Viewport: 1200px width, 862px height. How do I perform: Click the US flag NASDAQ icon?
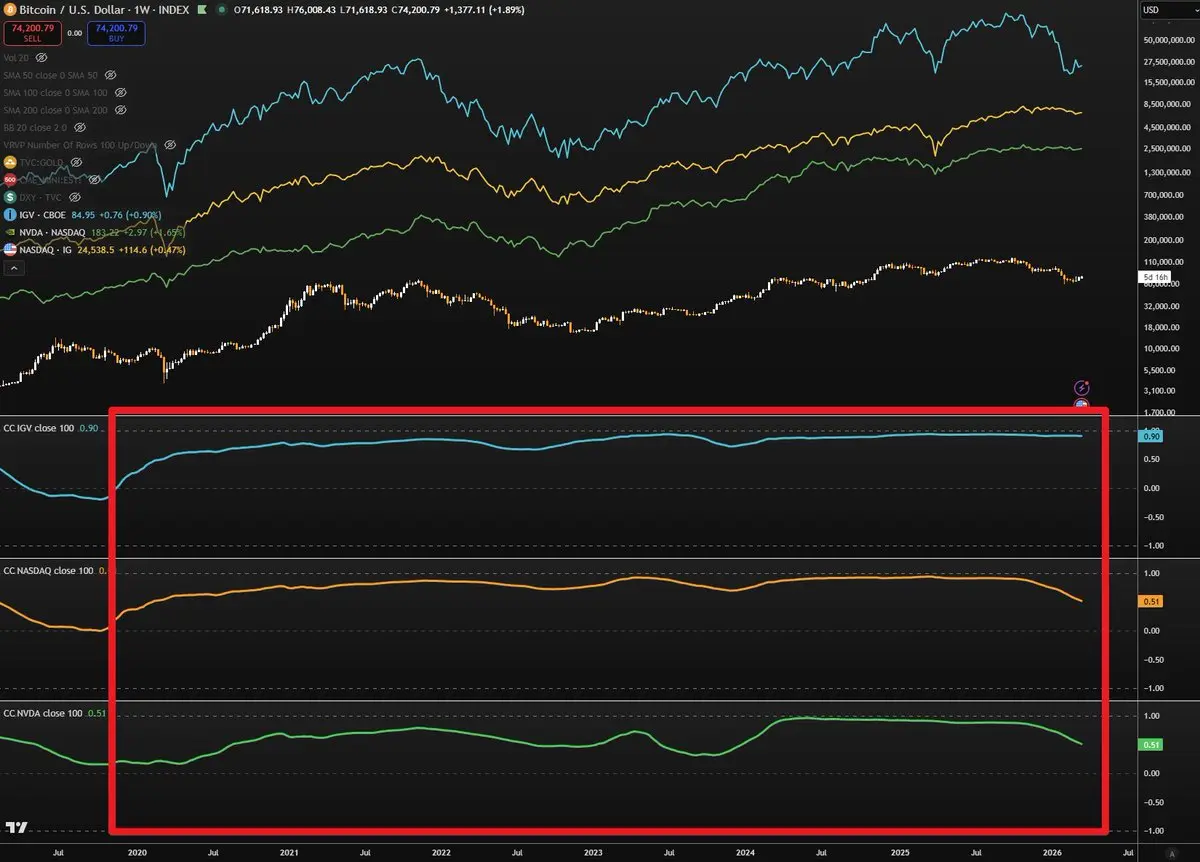click(x=10, y=250)
